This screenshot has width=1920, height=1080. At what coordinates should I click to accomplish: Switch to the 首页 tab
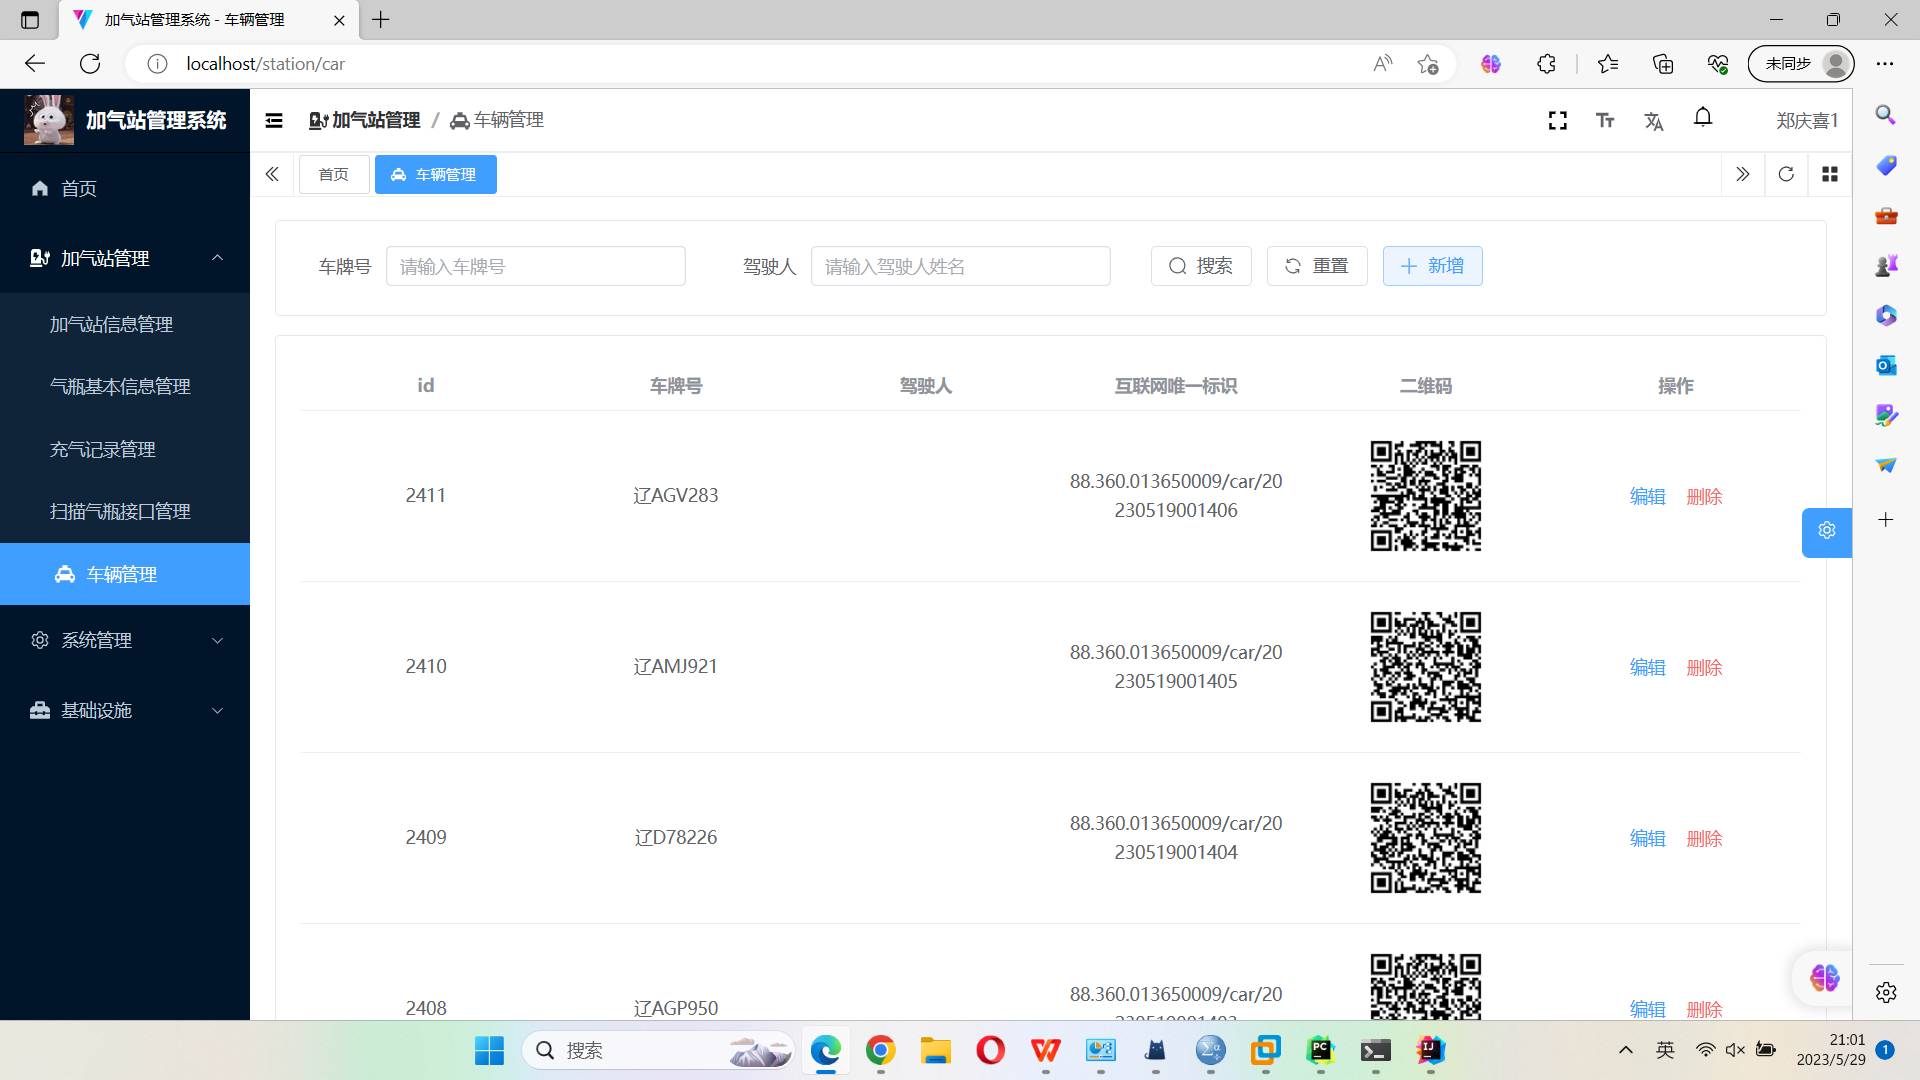(334, 174)
